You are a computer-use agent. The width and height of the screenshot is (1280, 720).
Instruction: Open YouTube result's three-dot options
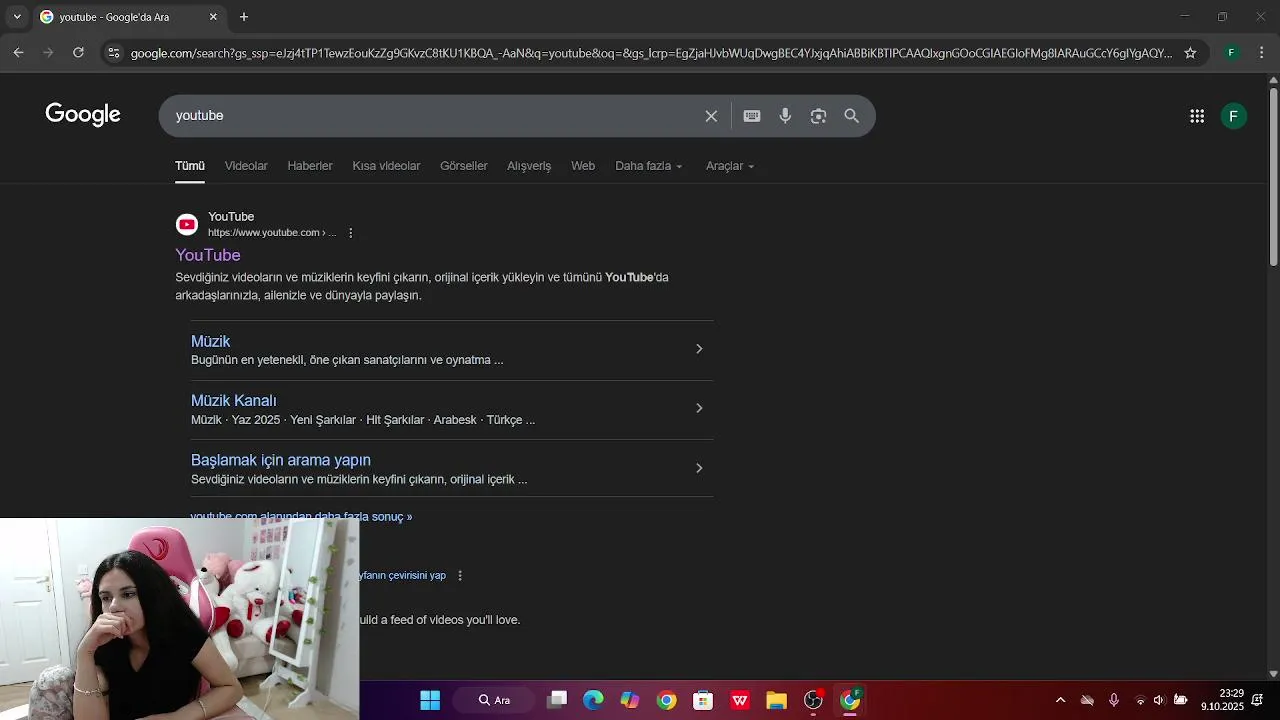tap(350, 233)
